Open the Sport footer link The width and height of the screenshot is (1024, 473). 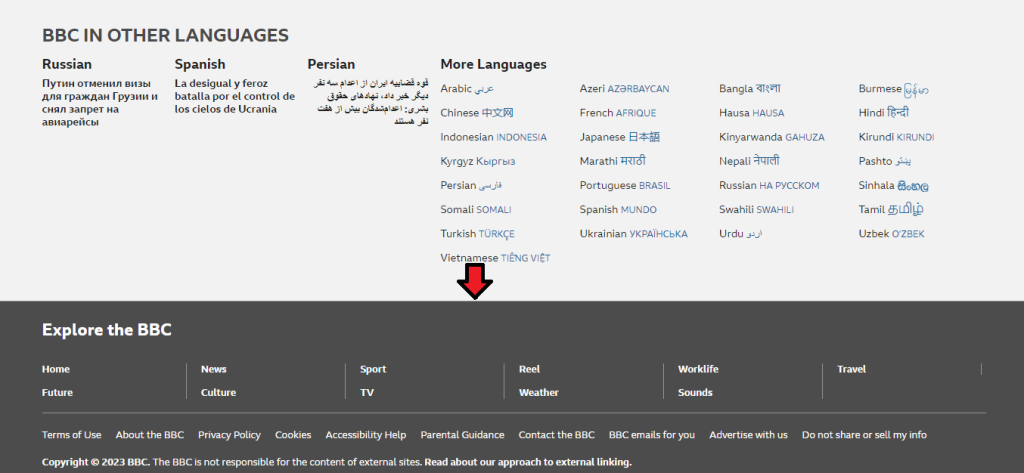pyautogui.click(x=373, y=369)
